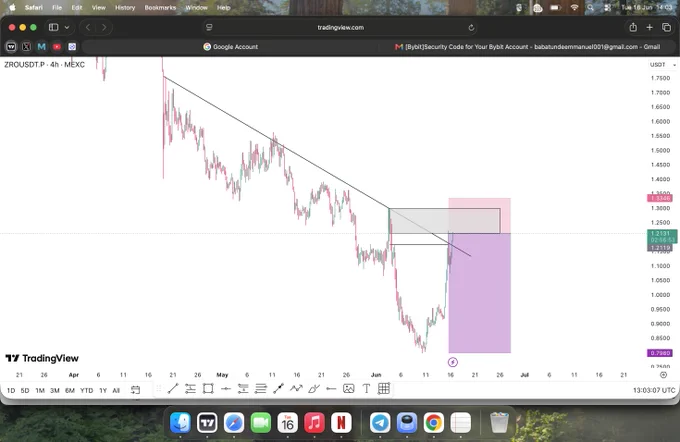Click the ZROUSDT.P symbol title
680x442 pixels.
click(44, 65)
